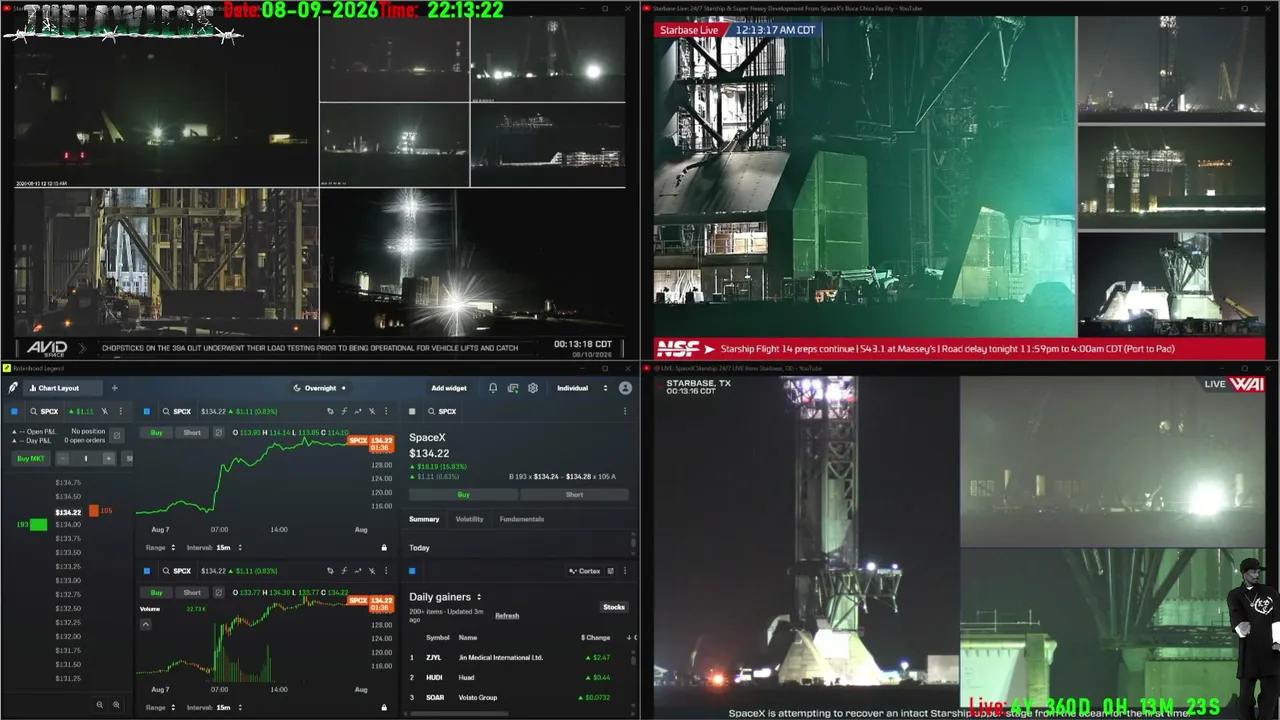Screen dimensions: 1280x720
Task: Open the Range selector on the upper chart
Action: coord(161,547)
